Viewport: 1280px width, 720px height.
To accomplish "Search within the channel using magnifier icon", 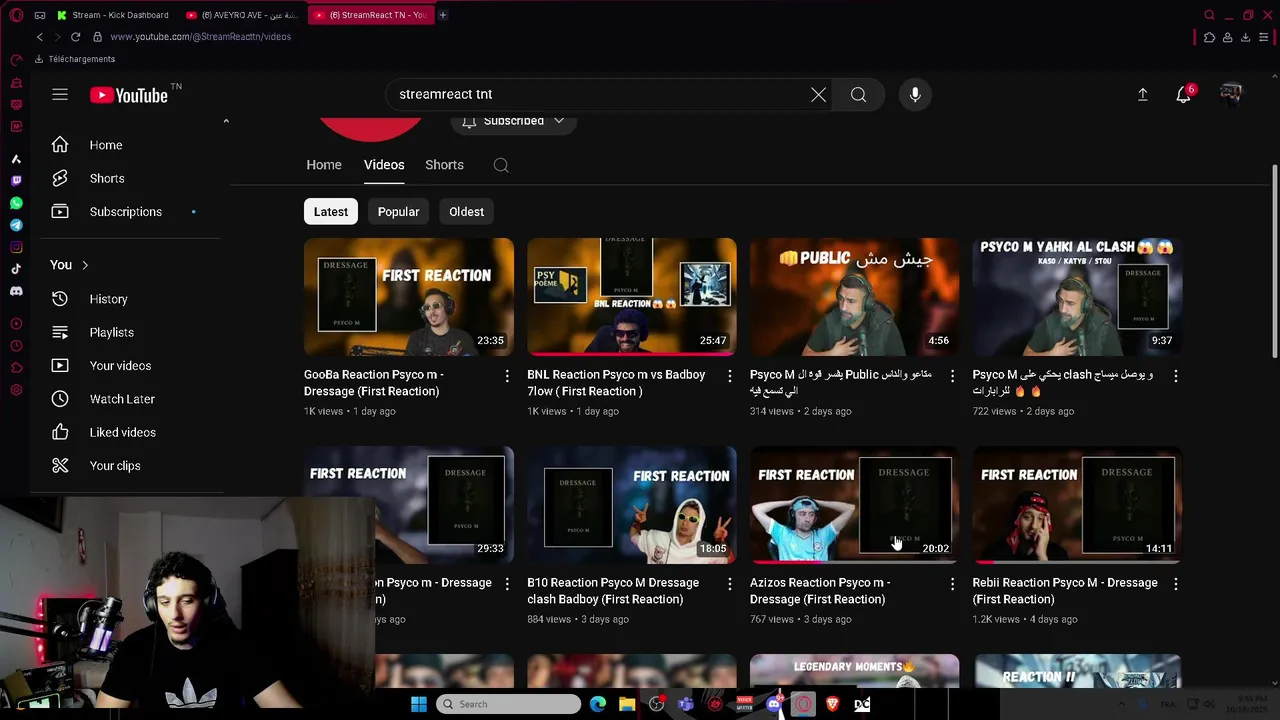I will pos(501,165).
